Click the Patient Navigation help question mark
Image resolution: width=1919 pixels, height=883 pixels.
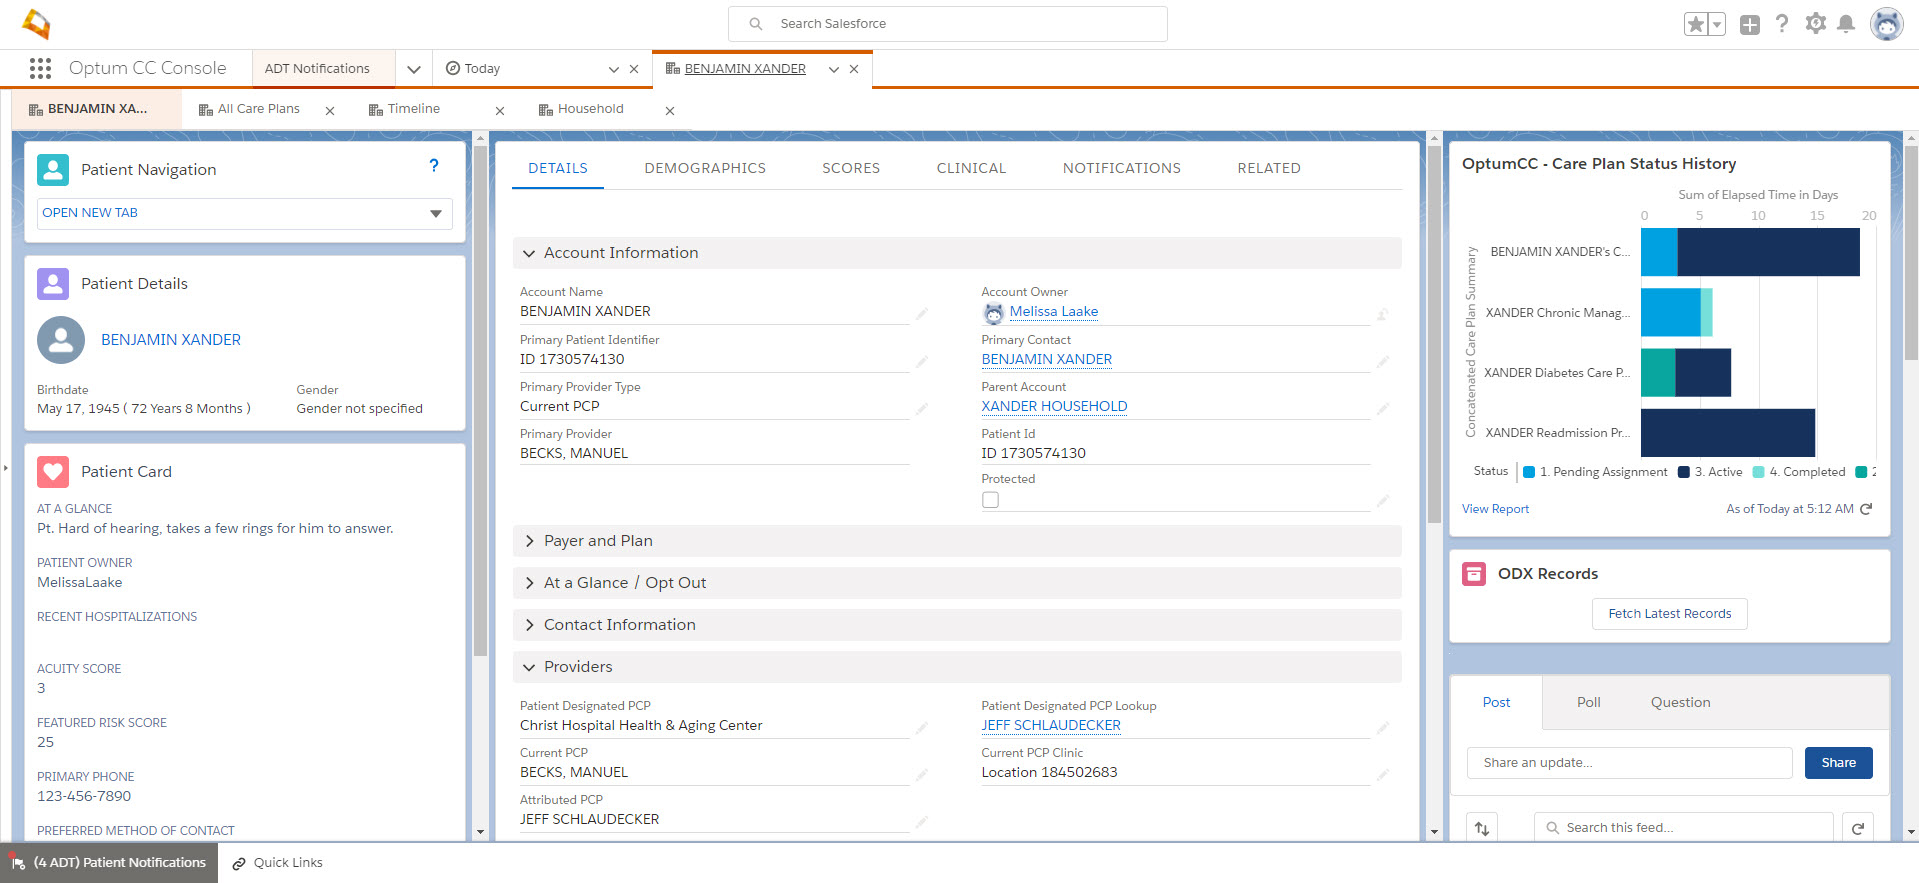[x=434, y=166]
